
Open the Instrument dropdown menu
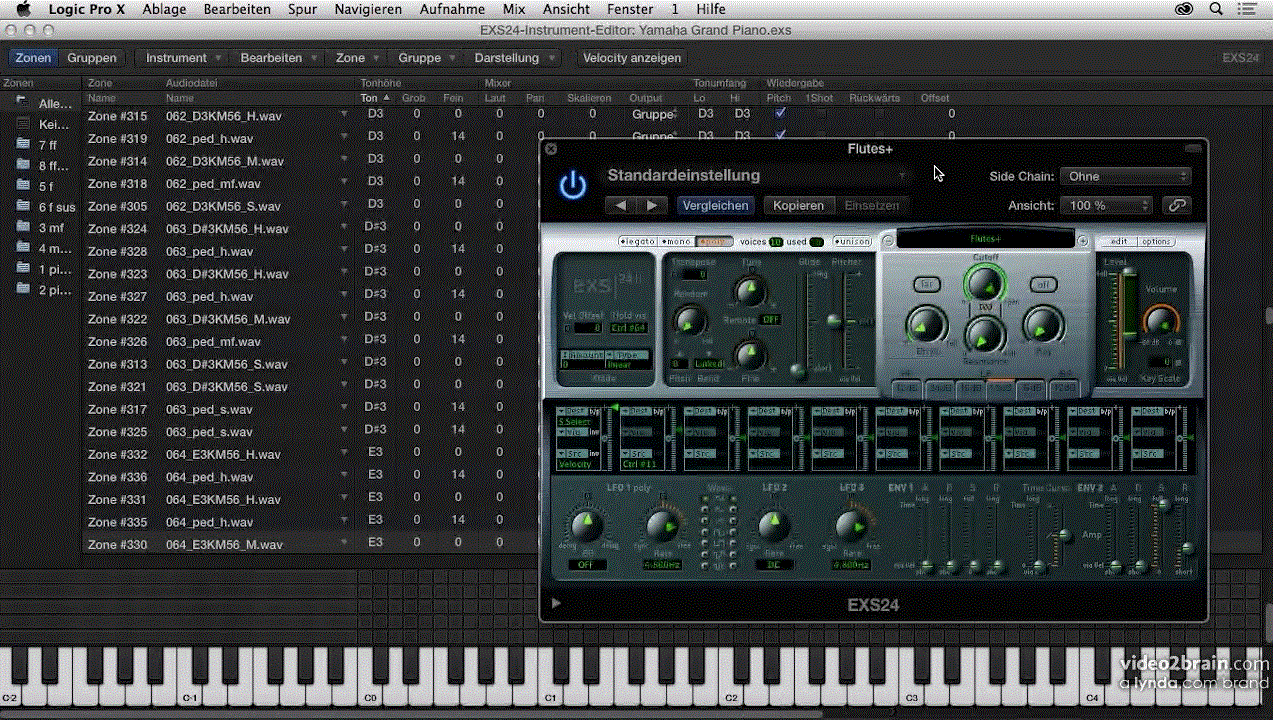coord(183,58)
